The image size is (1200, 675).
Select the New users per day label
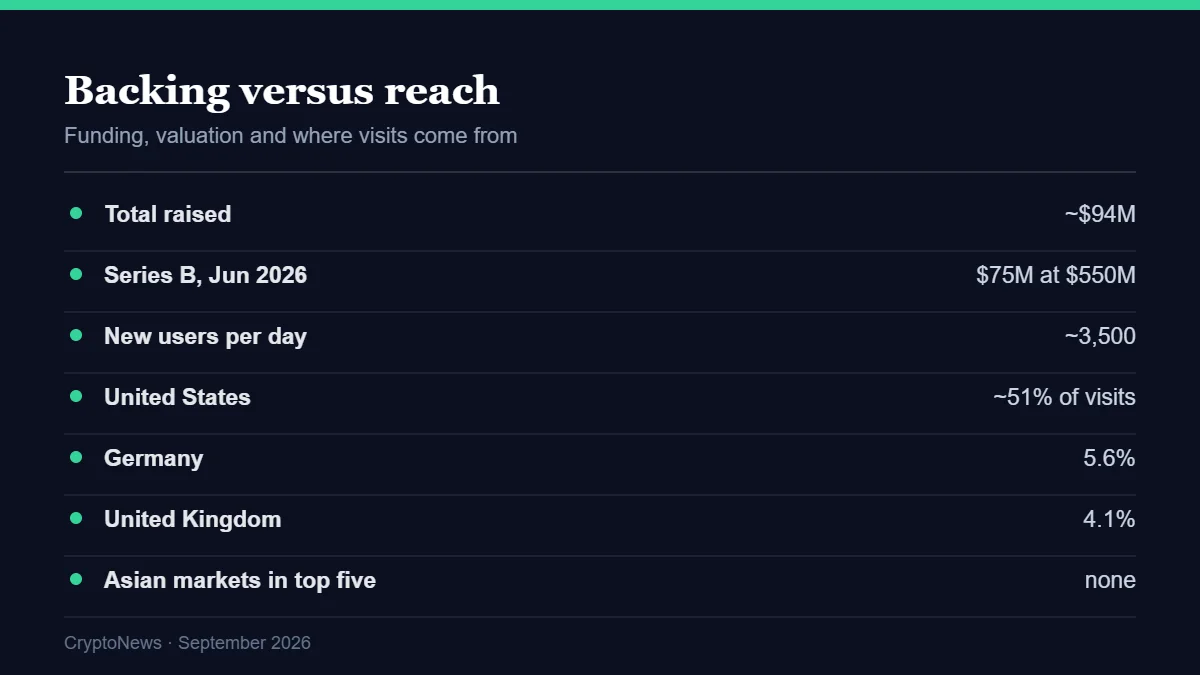pos(205,336)
